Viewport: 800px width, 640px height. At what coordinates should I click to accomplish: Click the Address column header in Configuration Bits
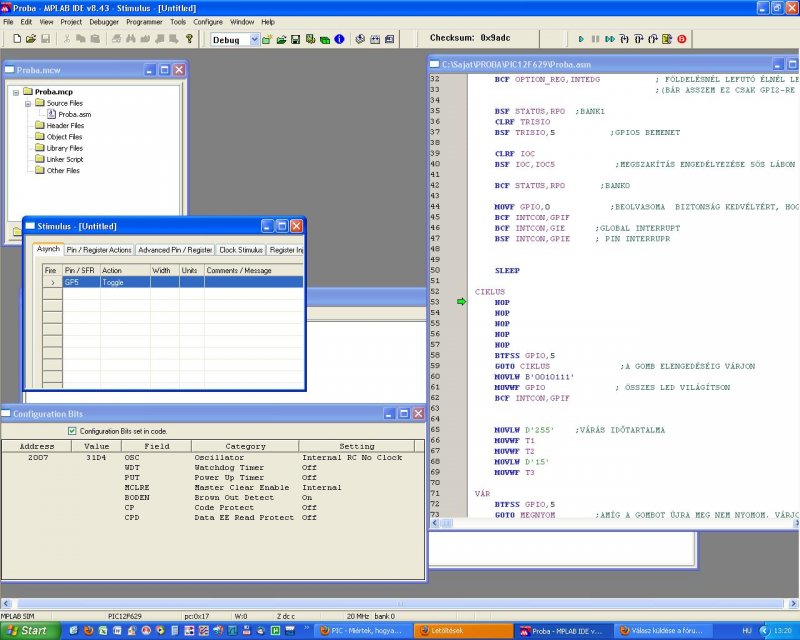pos(36,447)
